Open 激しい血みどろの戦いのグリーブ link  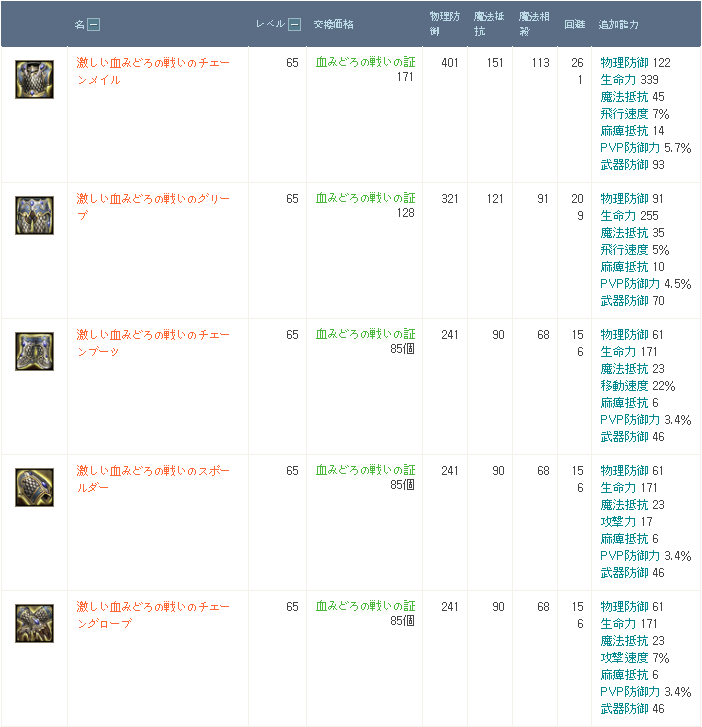(x=153, y=207)
